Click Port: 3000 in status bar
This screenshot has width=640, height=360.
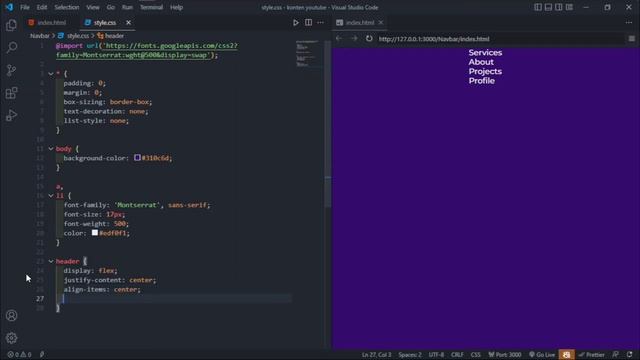click(x=505, y=355)
